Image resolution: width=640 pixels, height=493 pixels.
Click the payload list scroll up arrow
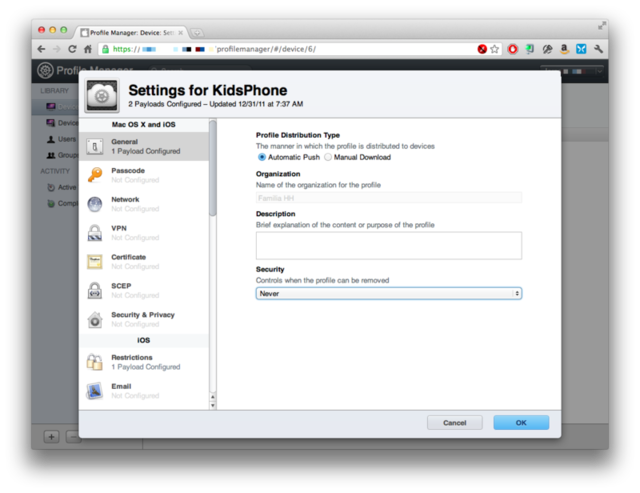pos(213,397)
